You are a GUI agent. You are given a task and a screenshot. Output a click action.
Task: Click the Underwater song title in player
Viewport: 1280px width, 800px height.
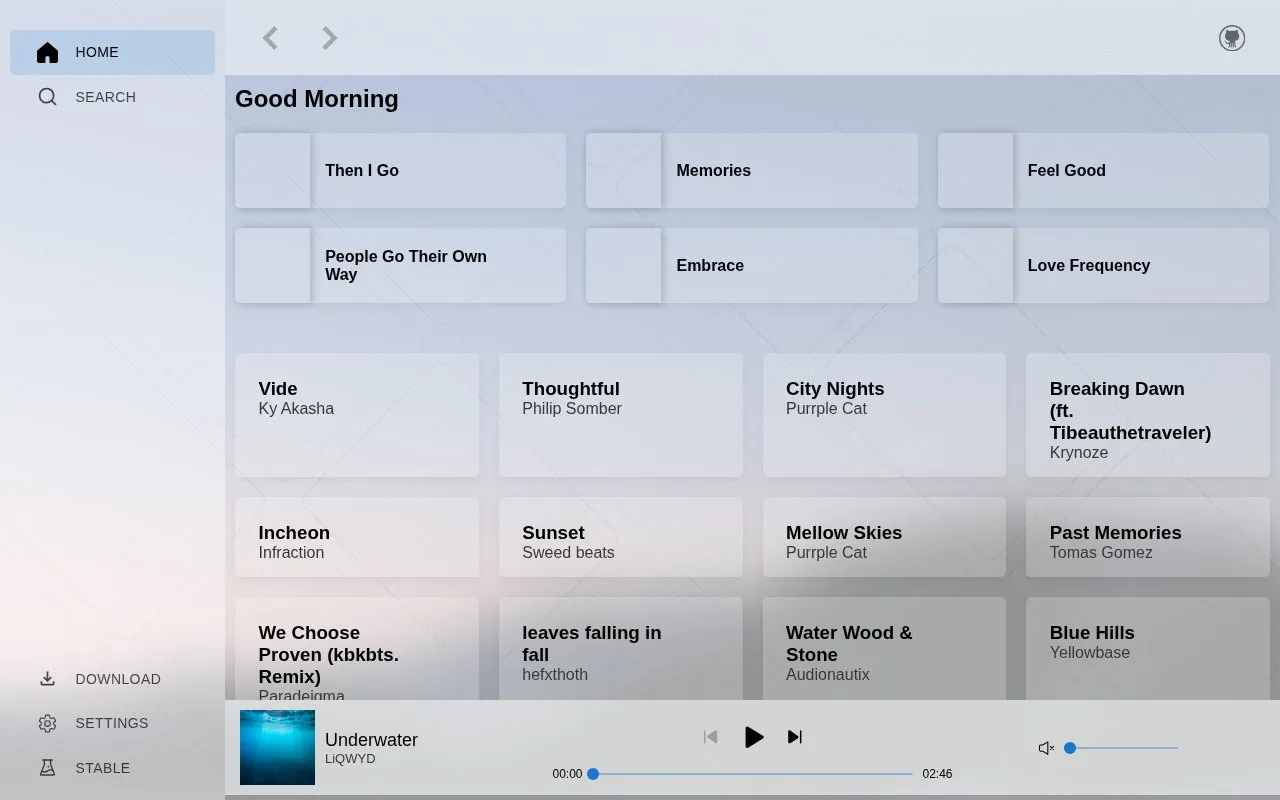[x=371, y=740]
